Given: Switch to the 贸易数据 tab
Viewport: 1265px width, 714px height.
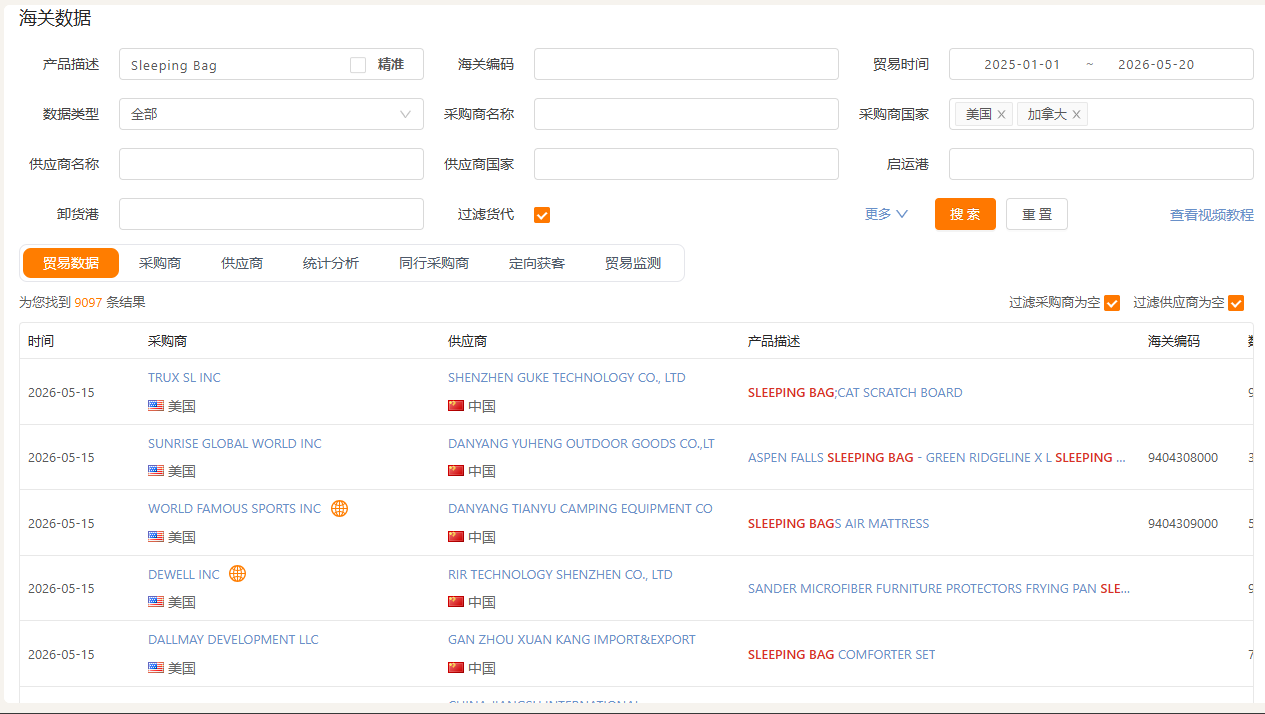Looking at the screenshot, I should tap(71, 263).
